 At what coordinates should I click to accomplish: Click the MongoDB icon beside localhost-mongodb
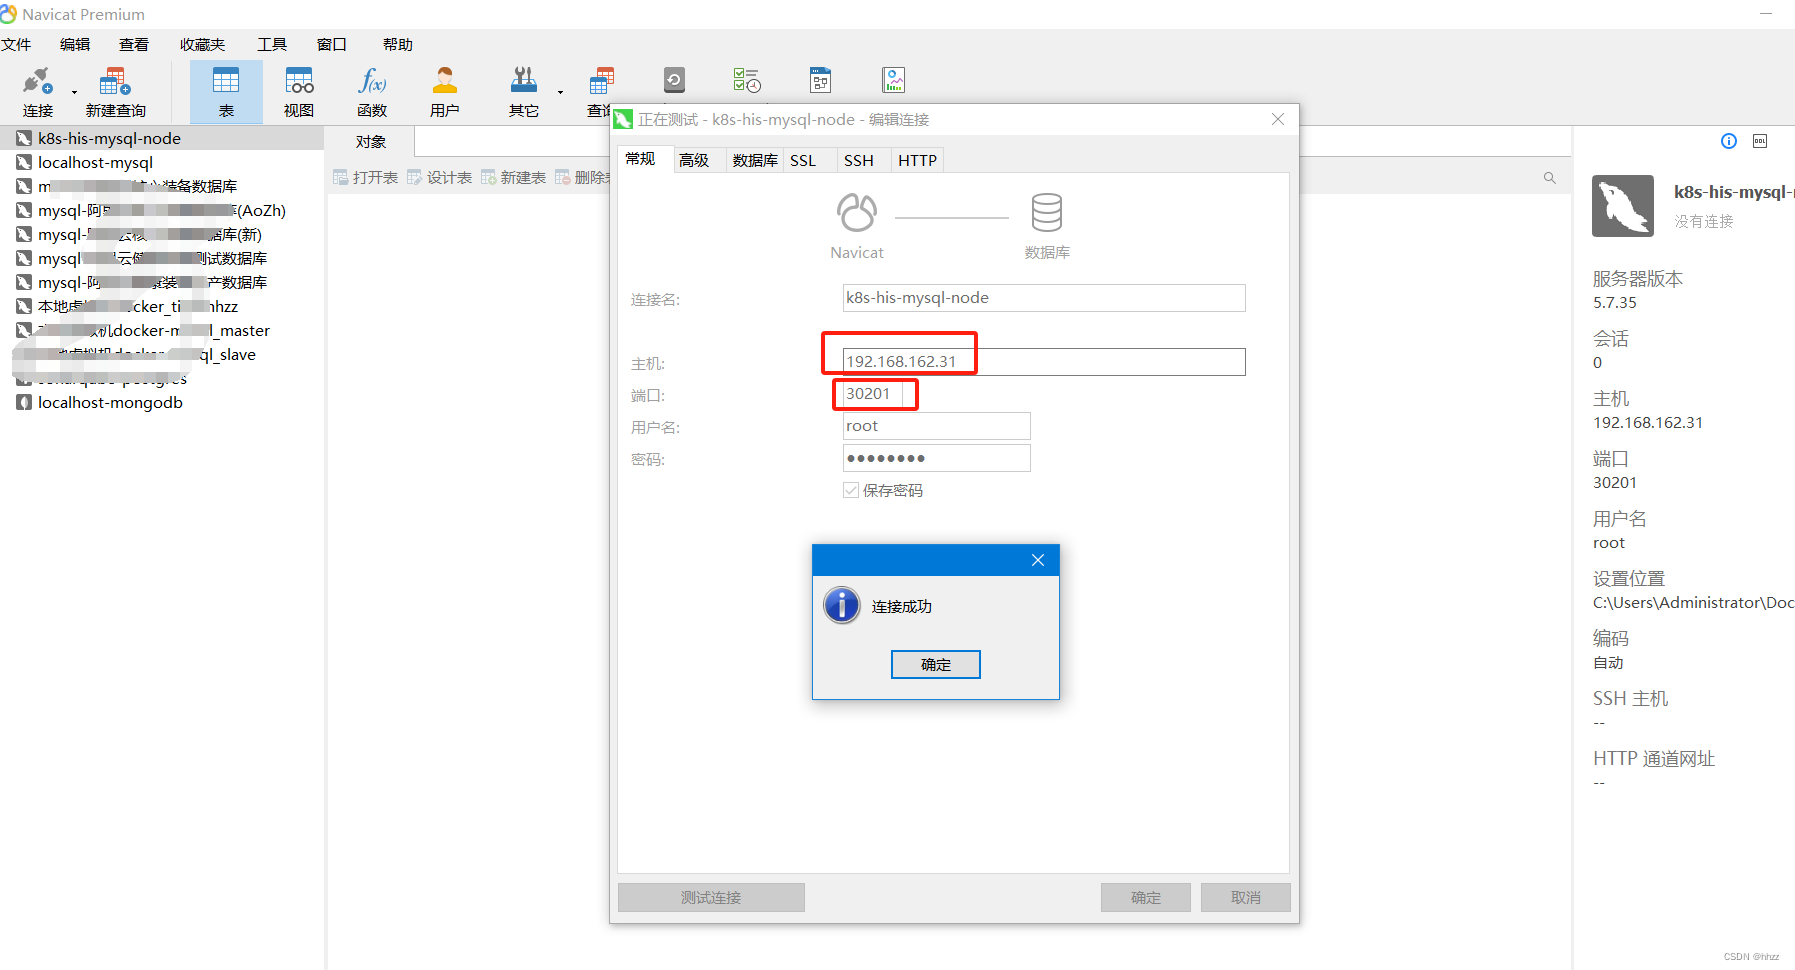click(x=24, y=402)
